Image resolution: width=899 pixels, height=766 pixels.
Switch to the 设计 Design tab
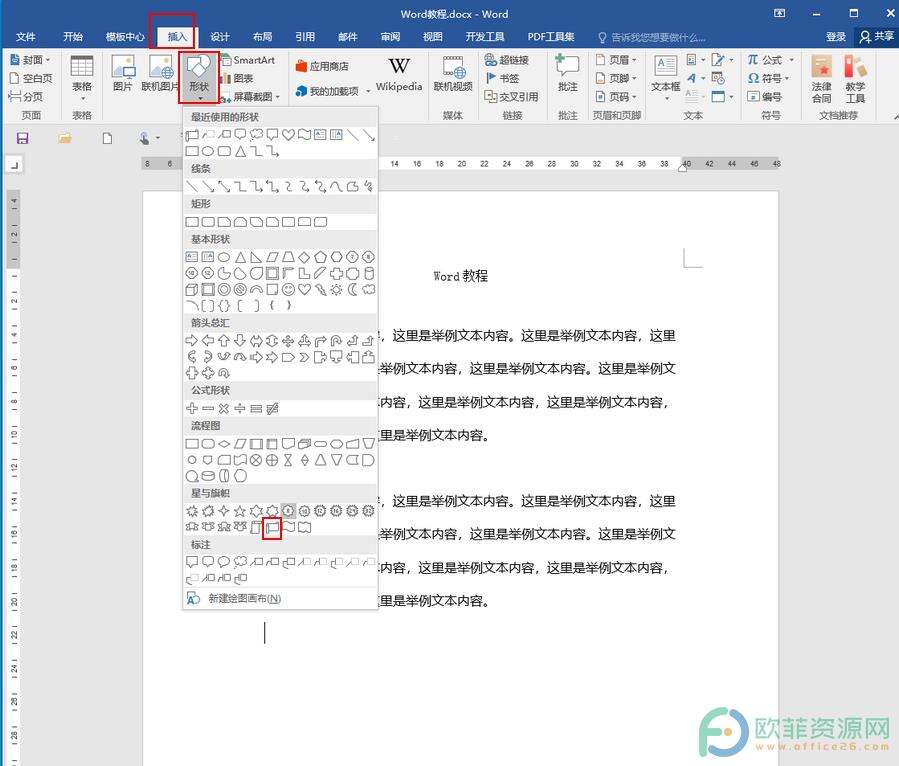pos(220,37)
